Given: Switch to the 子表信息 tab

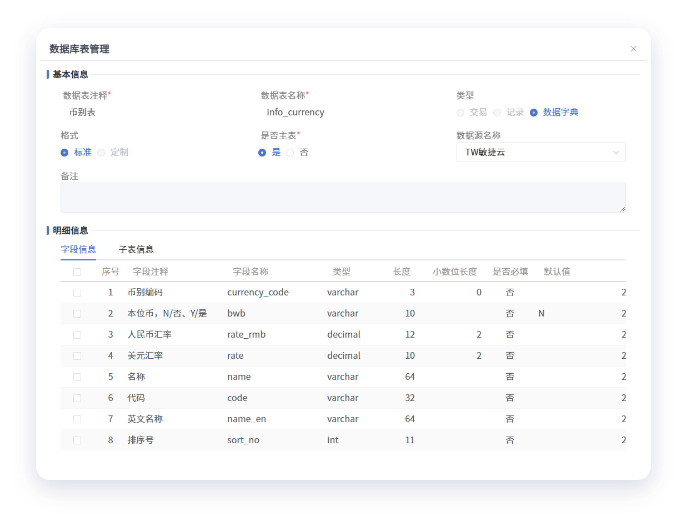Looking at the screenshot, I should pyautogui.click(x=136, y=249).
